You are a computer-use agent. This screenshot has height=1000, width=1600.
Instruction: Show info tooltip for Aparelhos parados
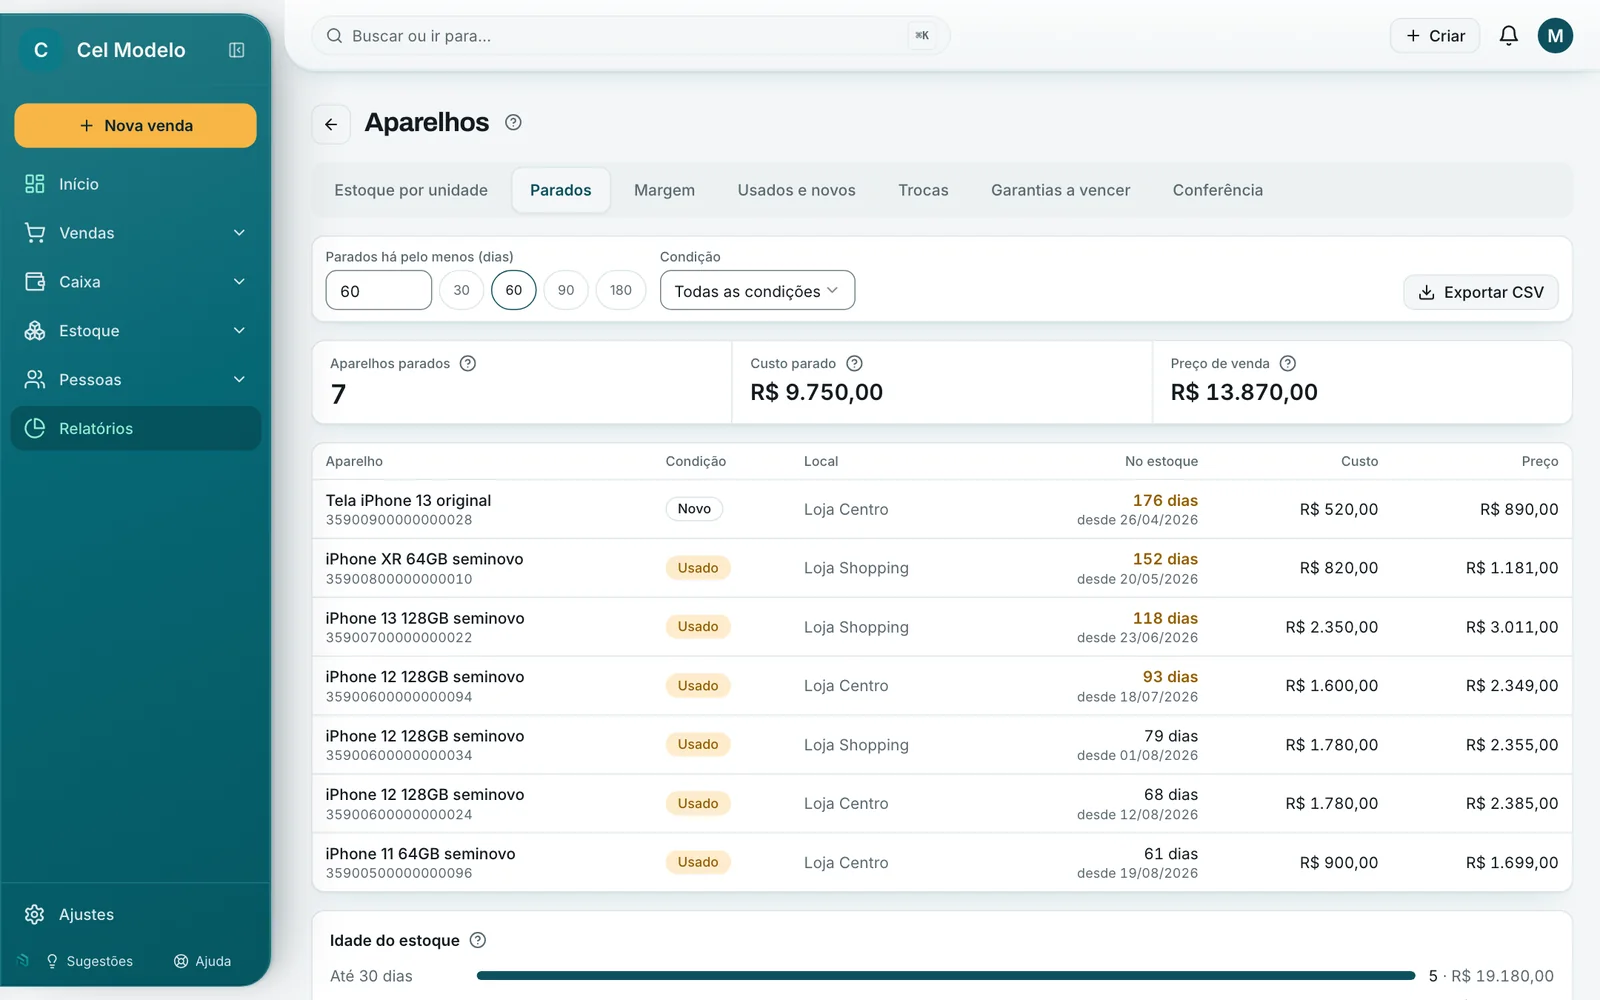click(467, 363)
